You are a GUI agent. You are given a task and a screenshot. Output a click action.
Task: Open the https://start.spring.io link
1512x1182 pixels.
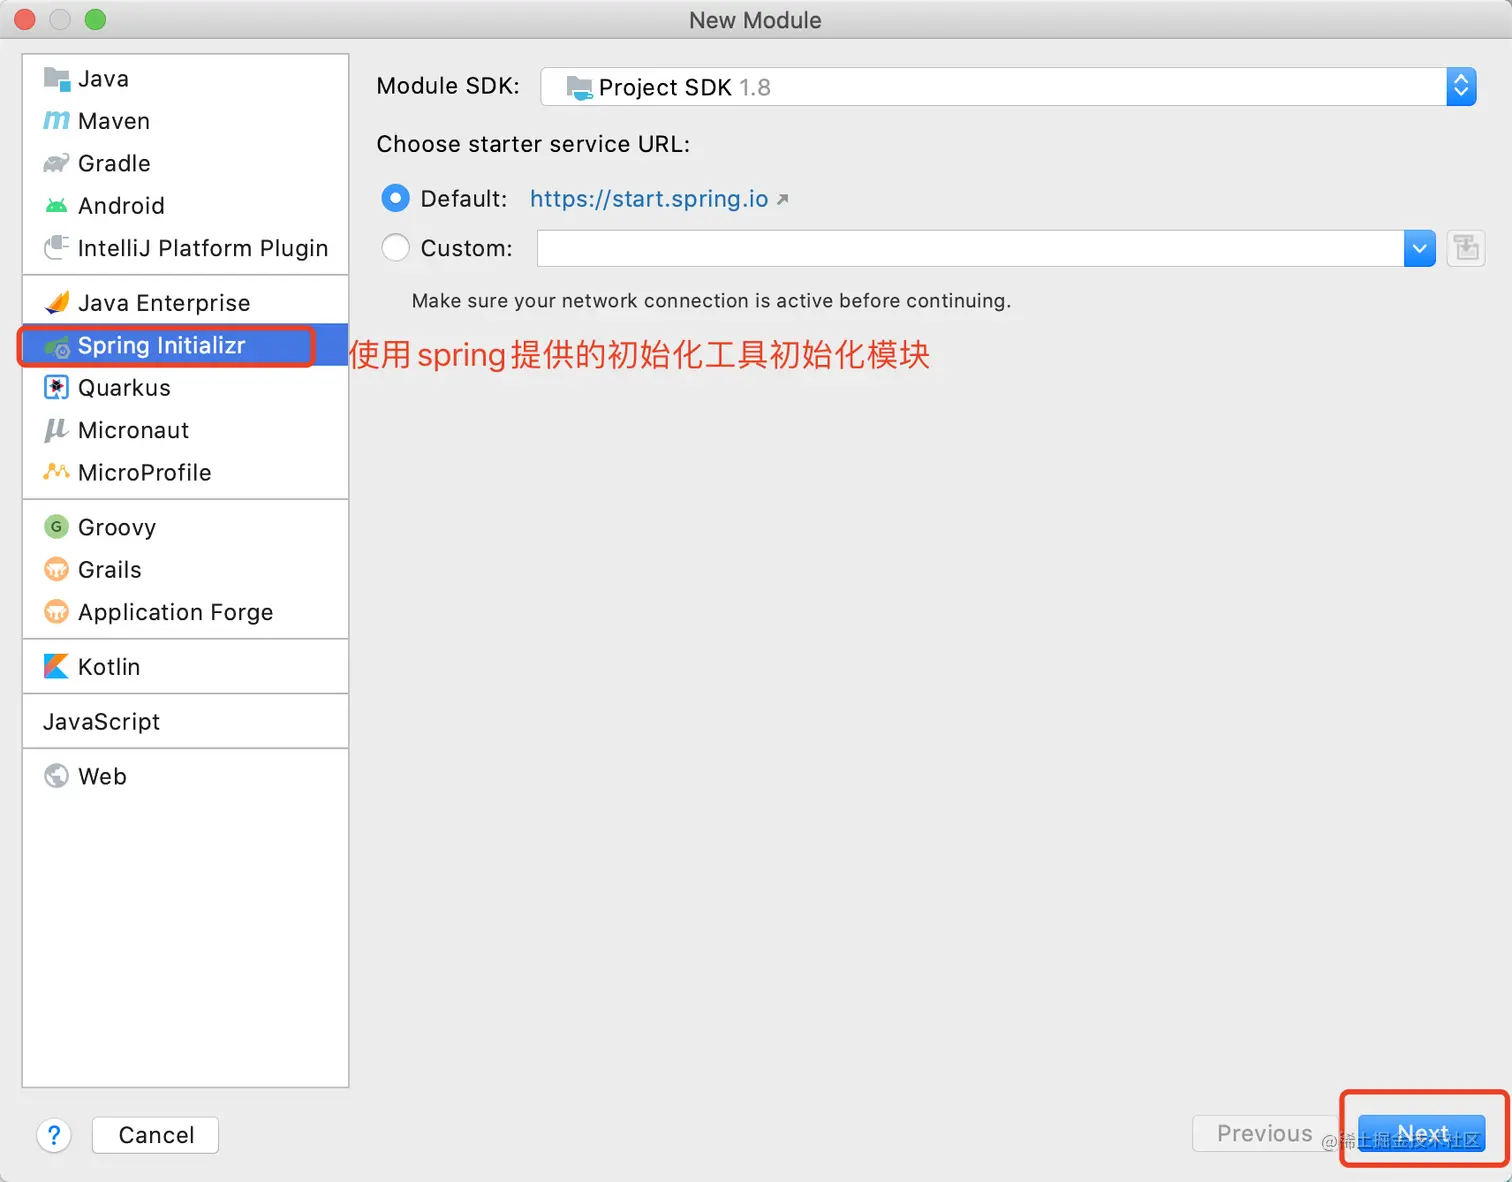click(x=649, y=198)
